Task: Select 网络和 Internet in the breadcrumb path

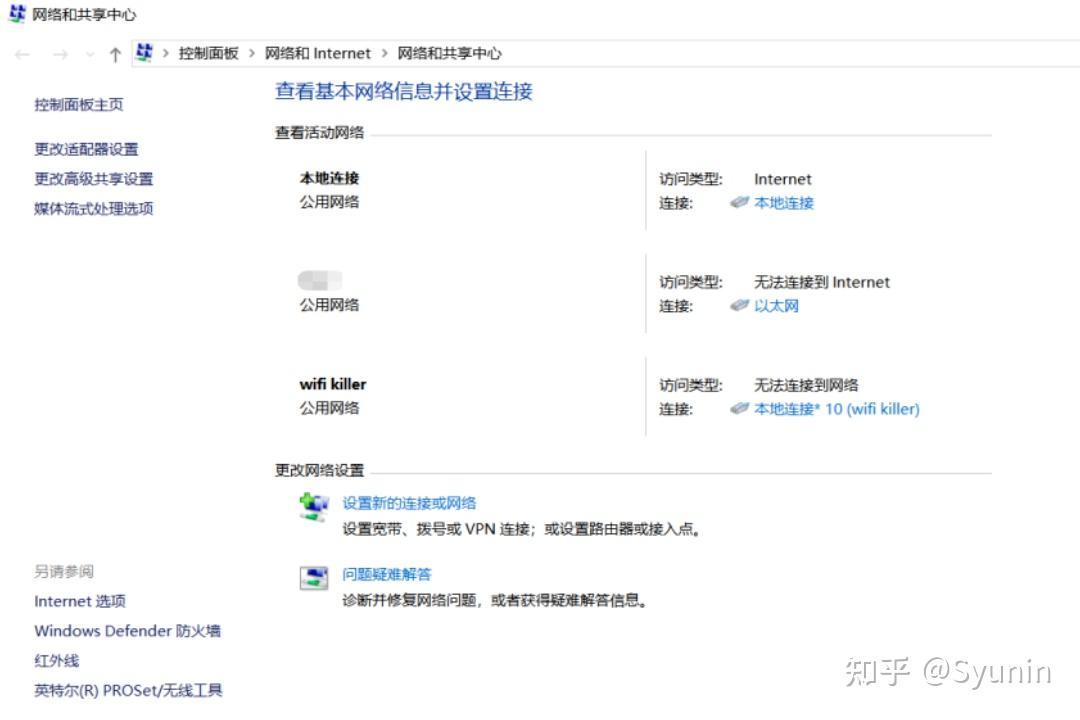Action: tap(318, 53)
